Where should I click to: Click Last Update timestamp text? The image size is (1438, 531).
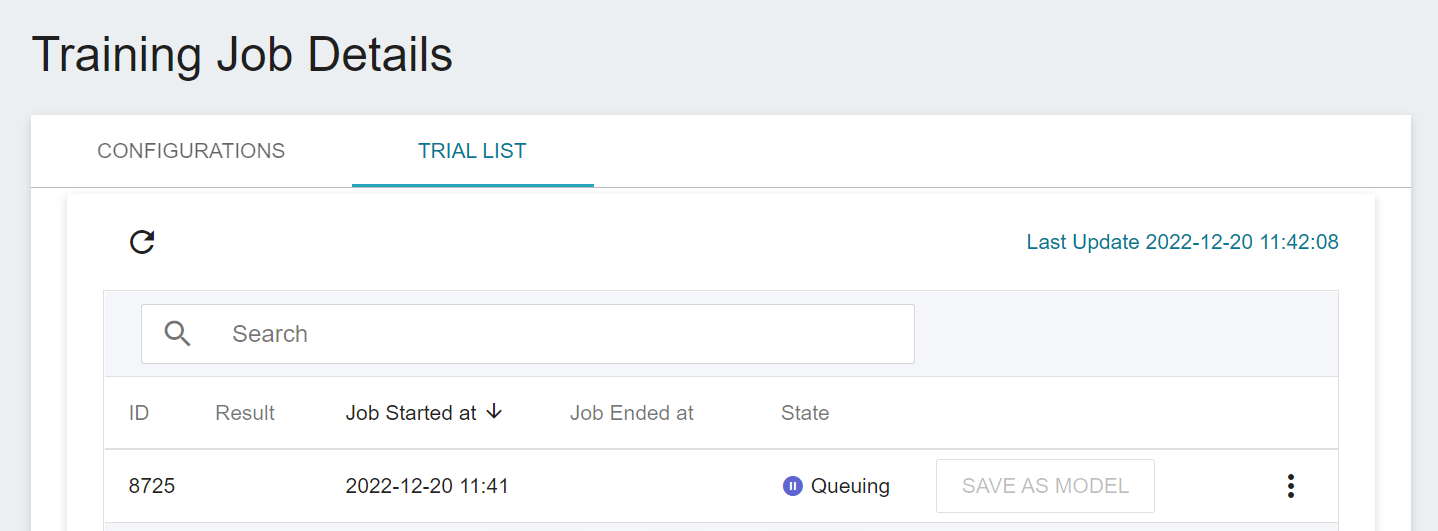[1182, 242]
